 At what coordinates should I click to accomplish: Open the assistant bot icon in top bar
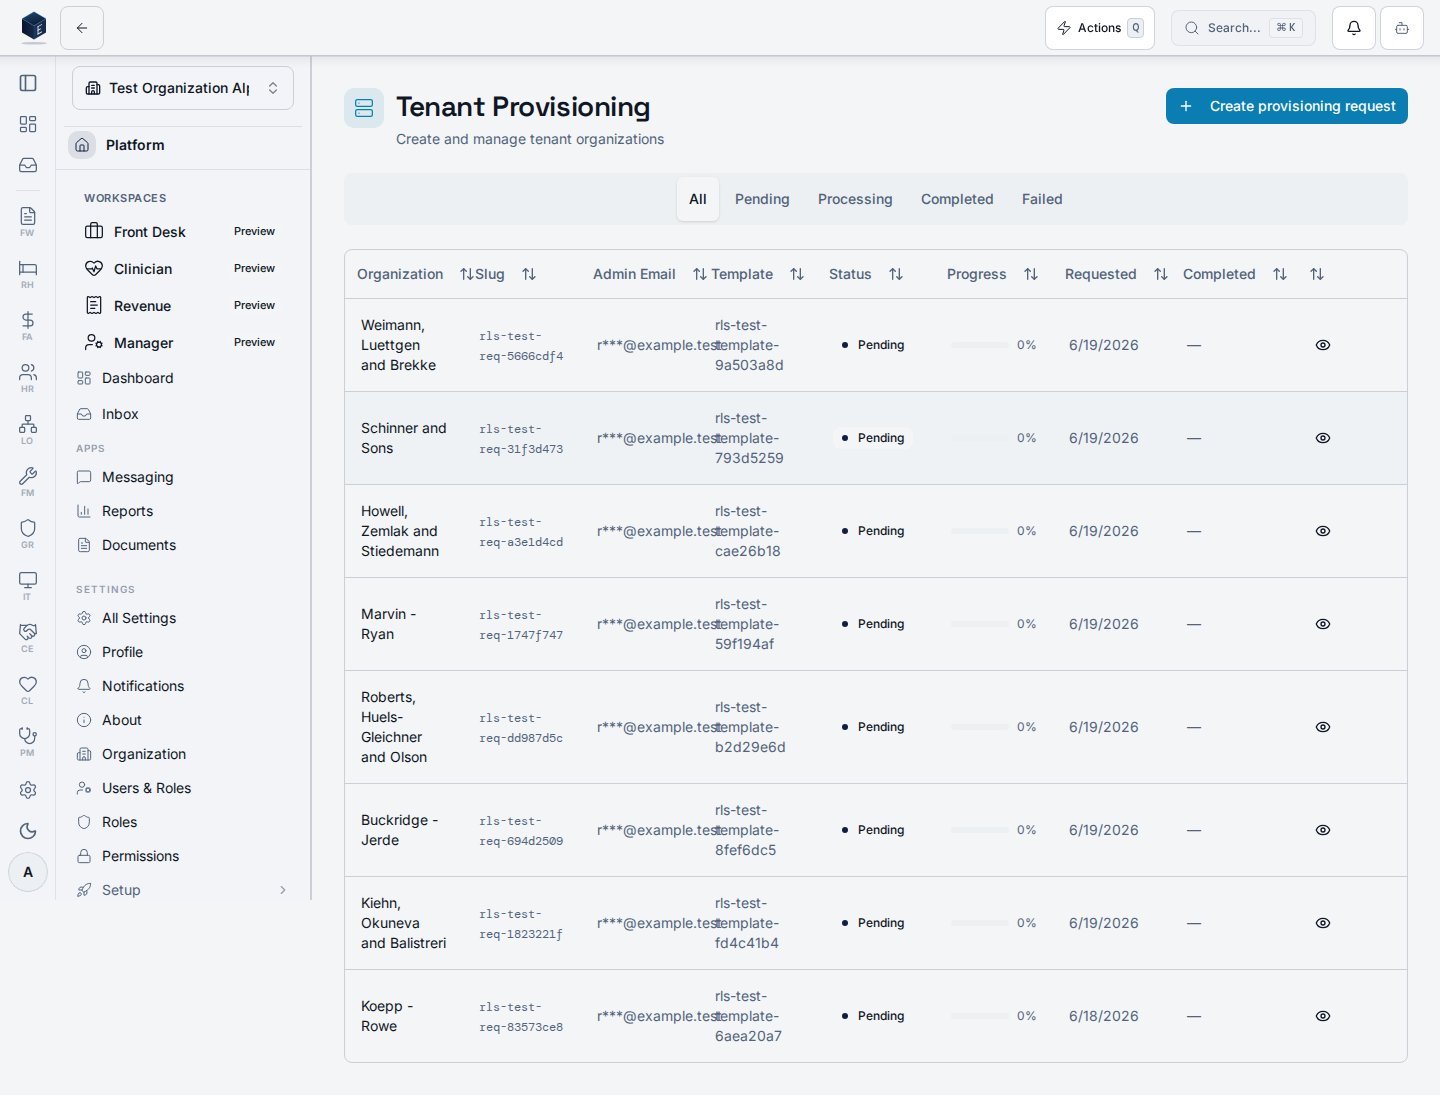(x=1402, y=28)
